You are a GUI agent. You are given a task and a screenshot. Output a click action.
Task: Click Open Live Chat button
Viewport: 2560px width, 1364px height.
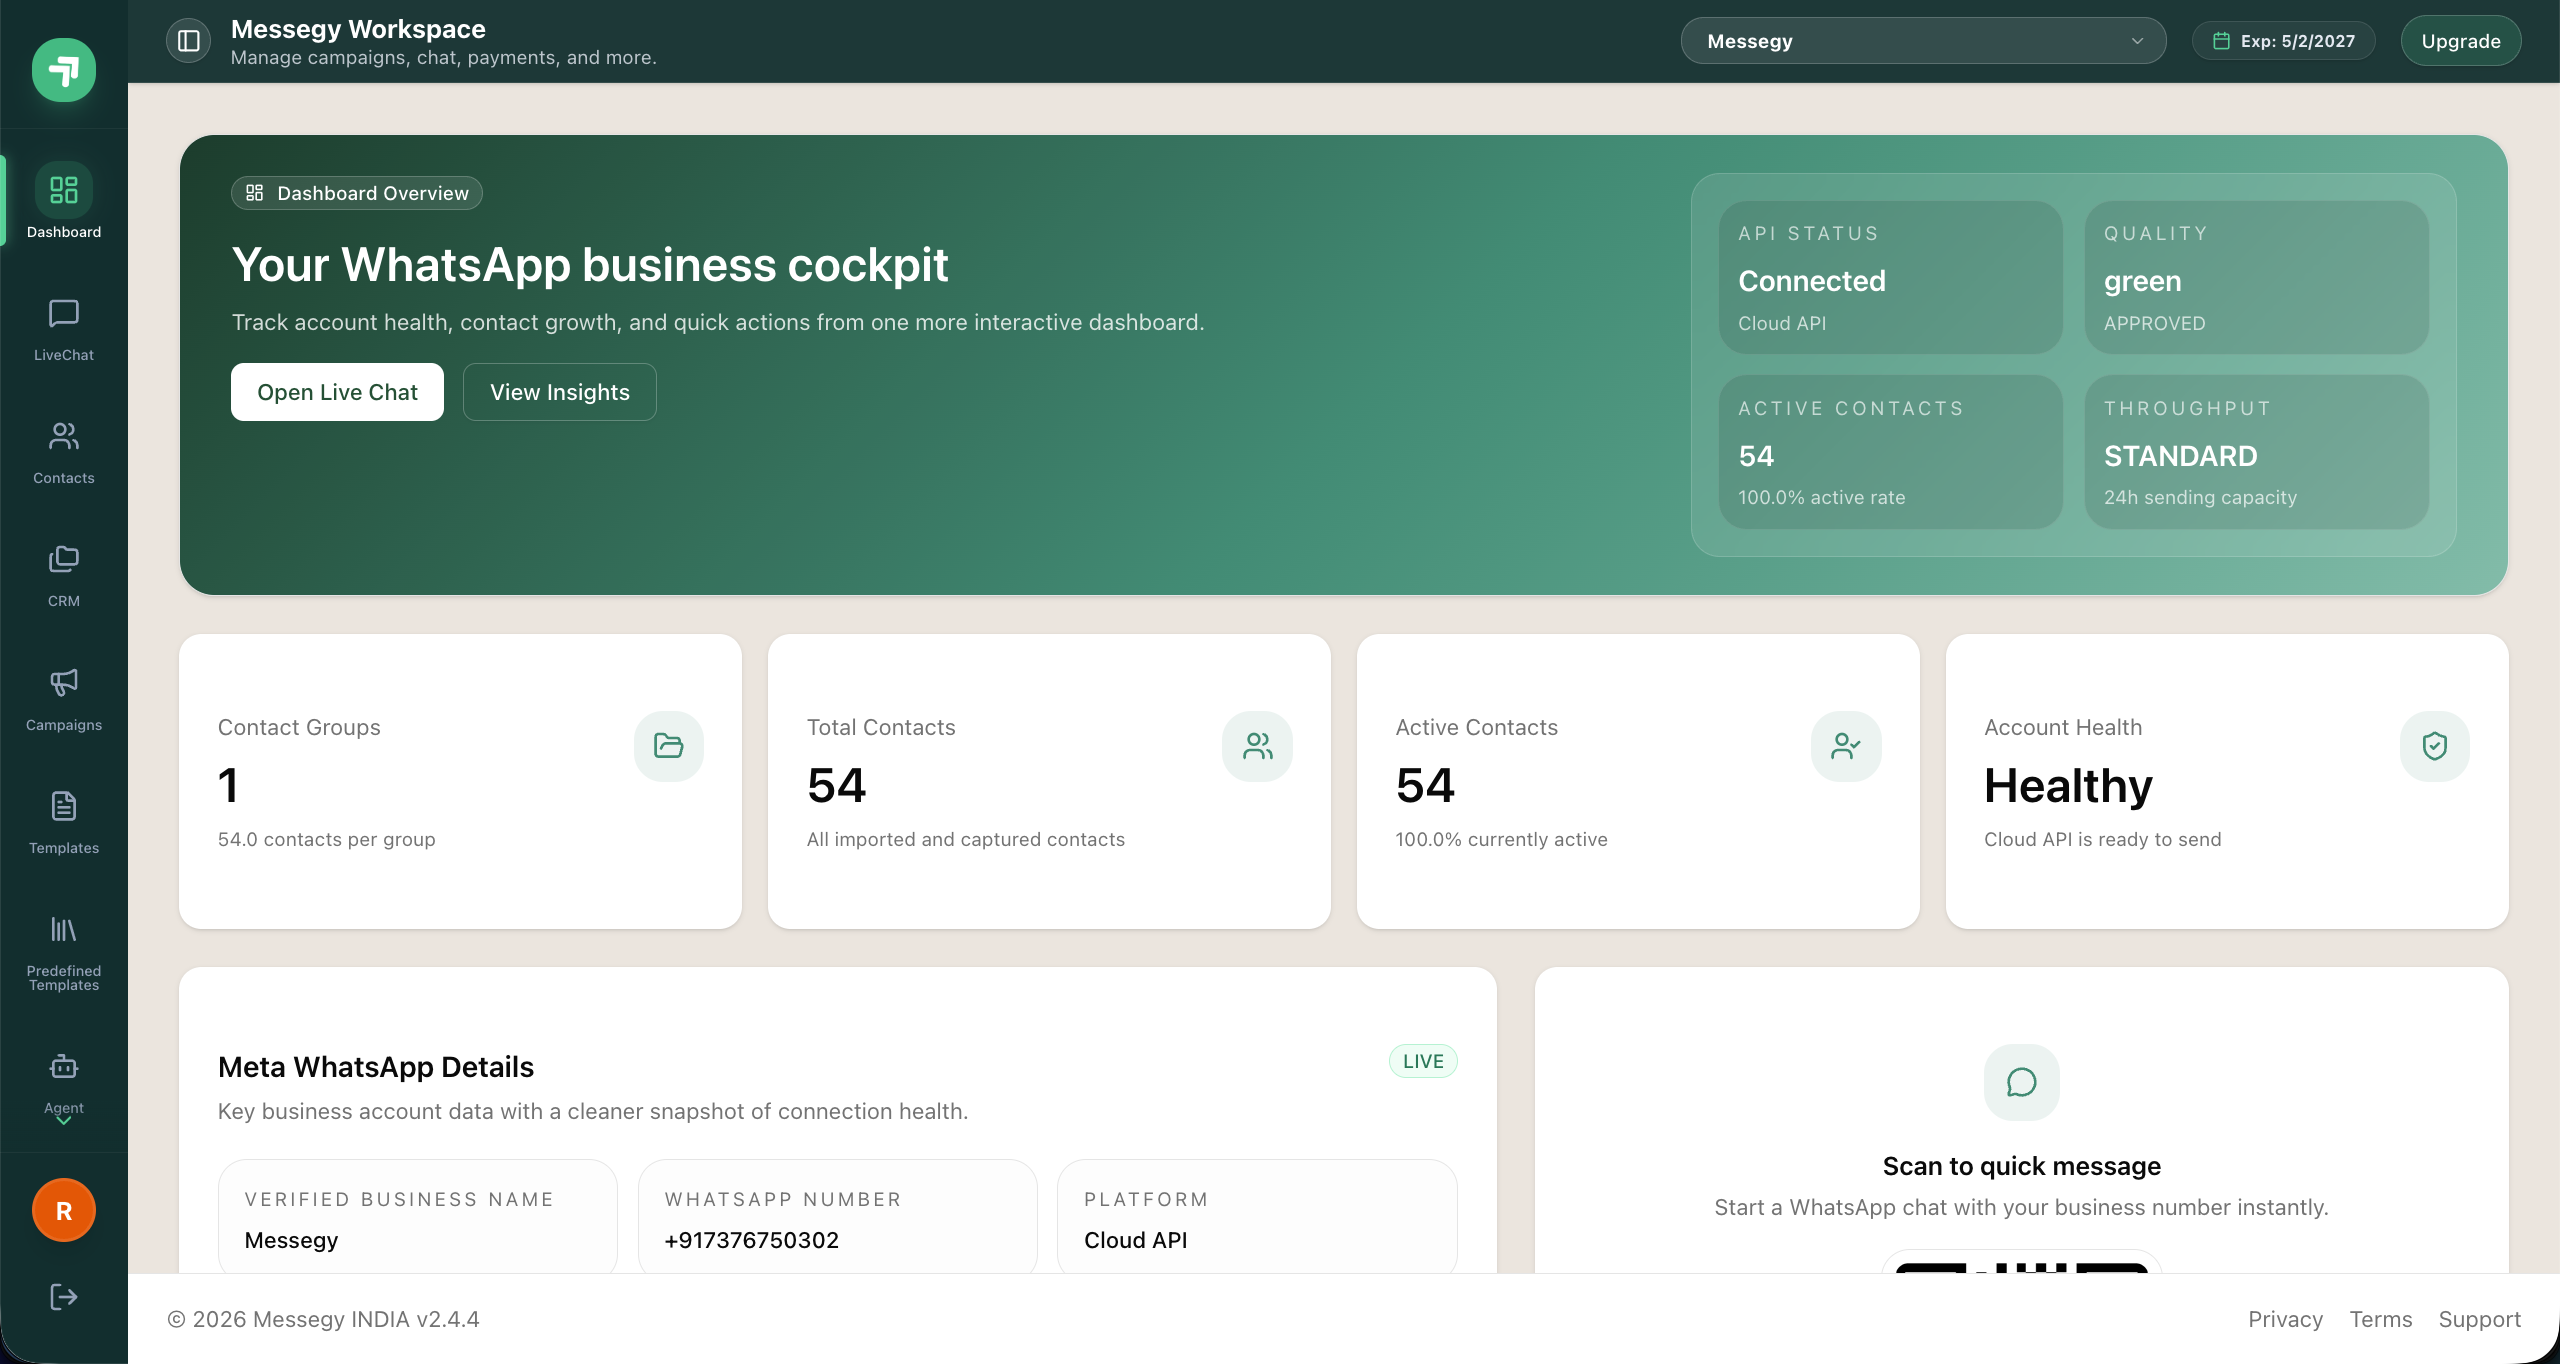[x=337, y=392]
